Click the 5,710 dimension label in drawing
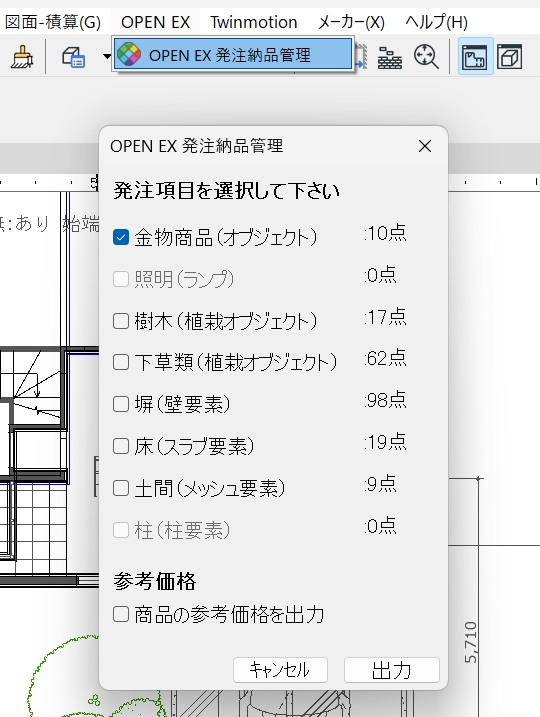The image size is (540, 717). [471, 642]
